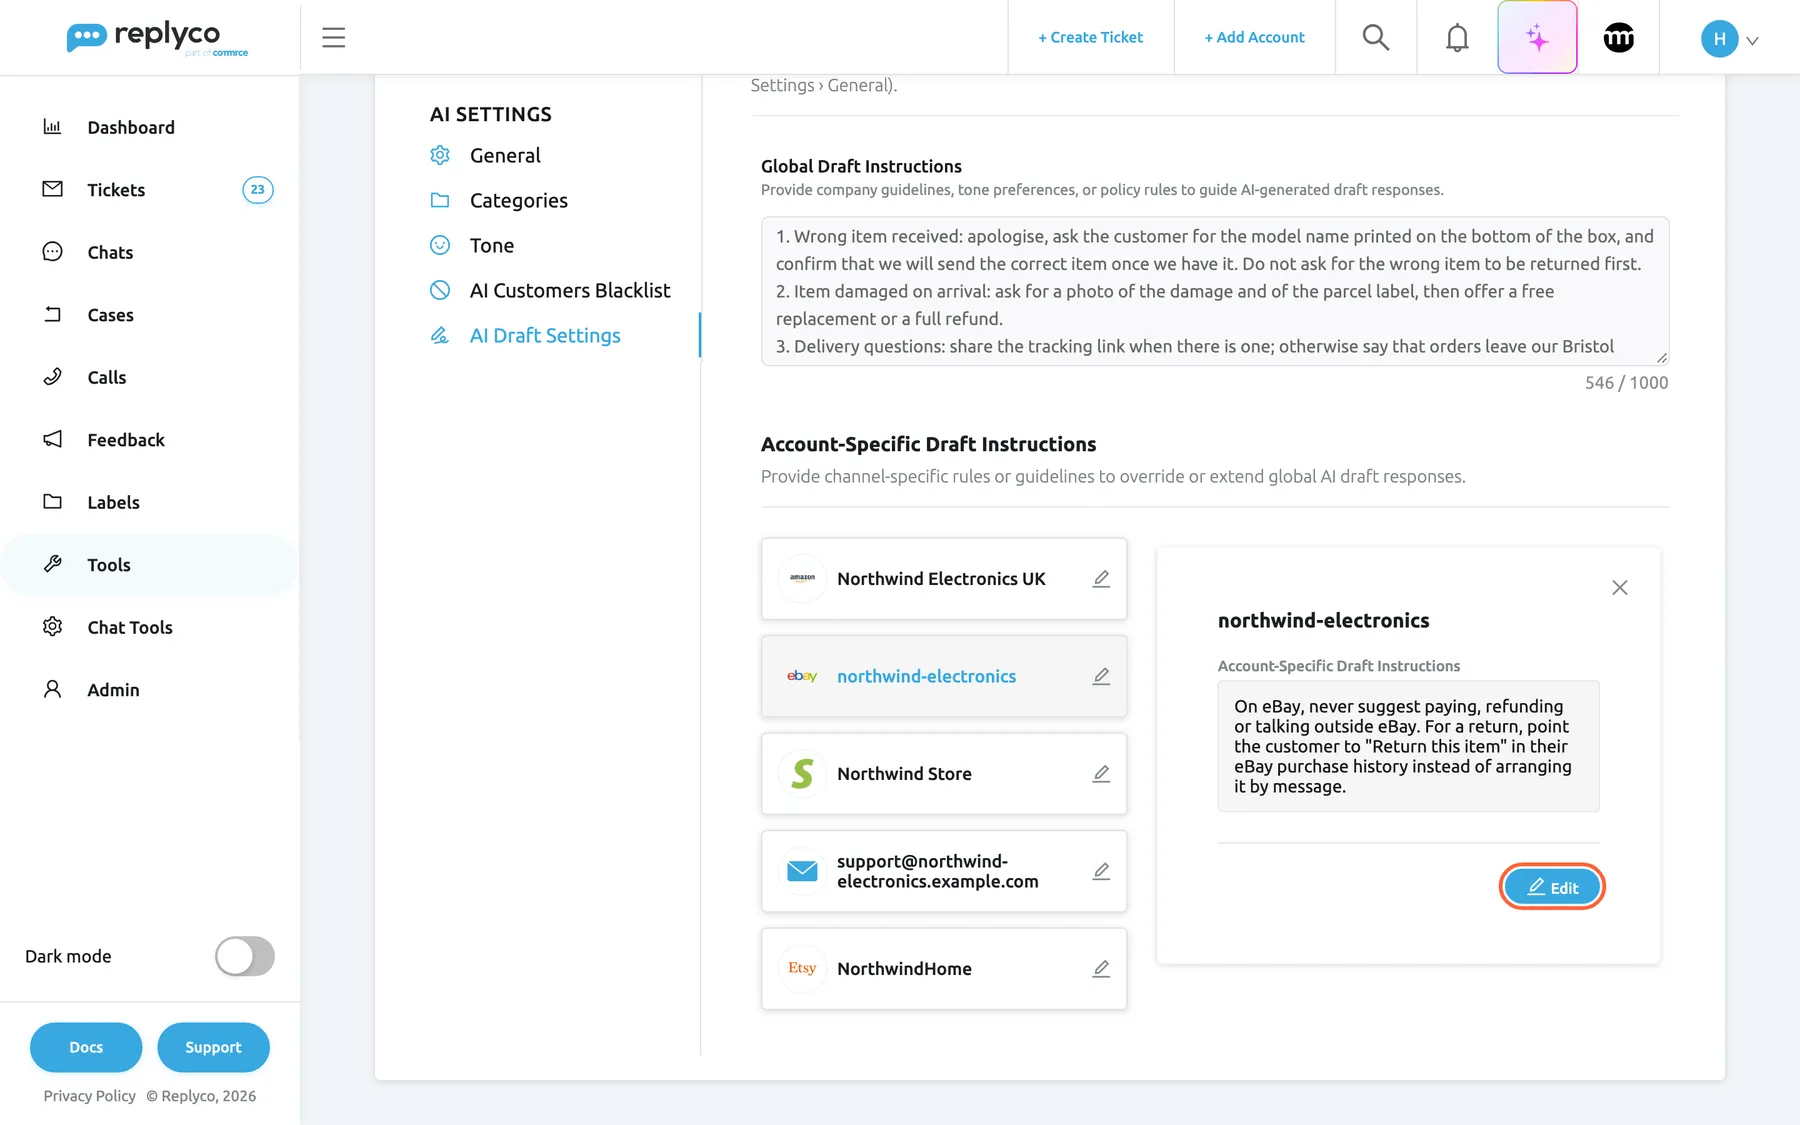Select the NorthwindHome Etsy account card
The width and height of the screenshot is (1800, 1125).
944,969
